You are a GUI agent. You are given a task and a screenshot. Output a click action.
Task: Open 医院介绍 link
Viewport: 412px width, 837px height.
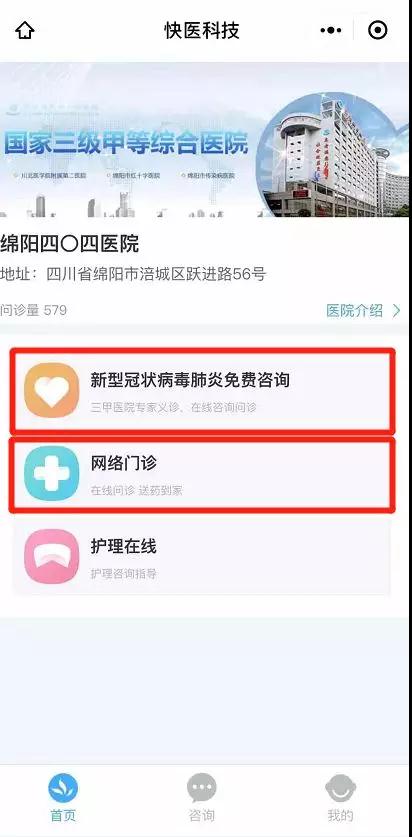pos(355,310)
